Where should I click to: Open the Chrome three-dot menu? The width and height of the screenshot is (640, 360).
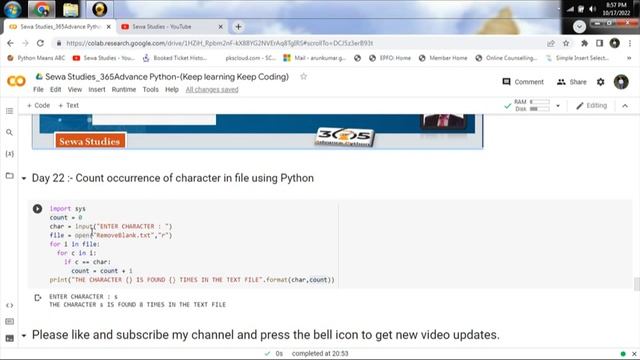click(x=630, y=43)
